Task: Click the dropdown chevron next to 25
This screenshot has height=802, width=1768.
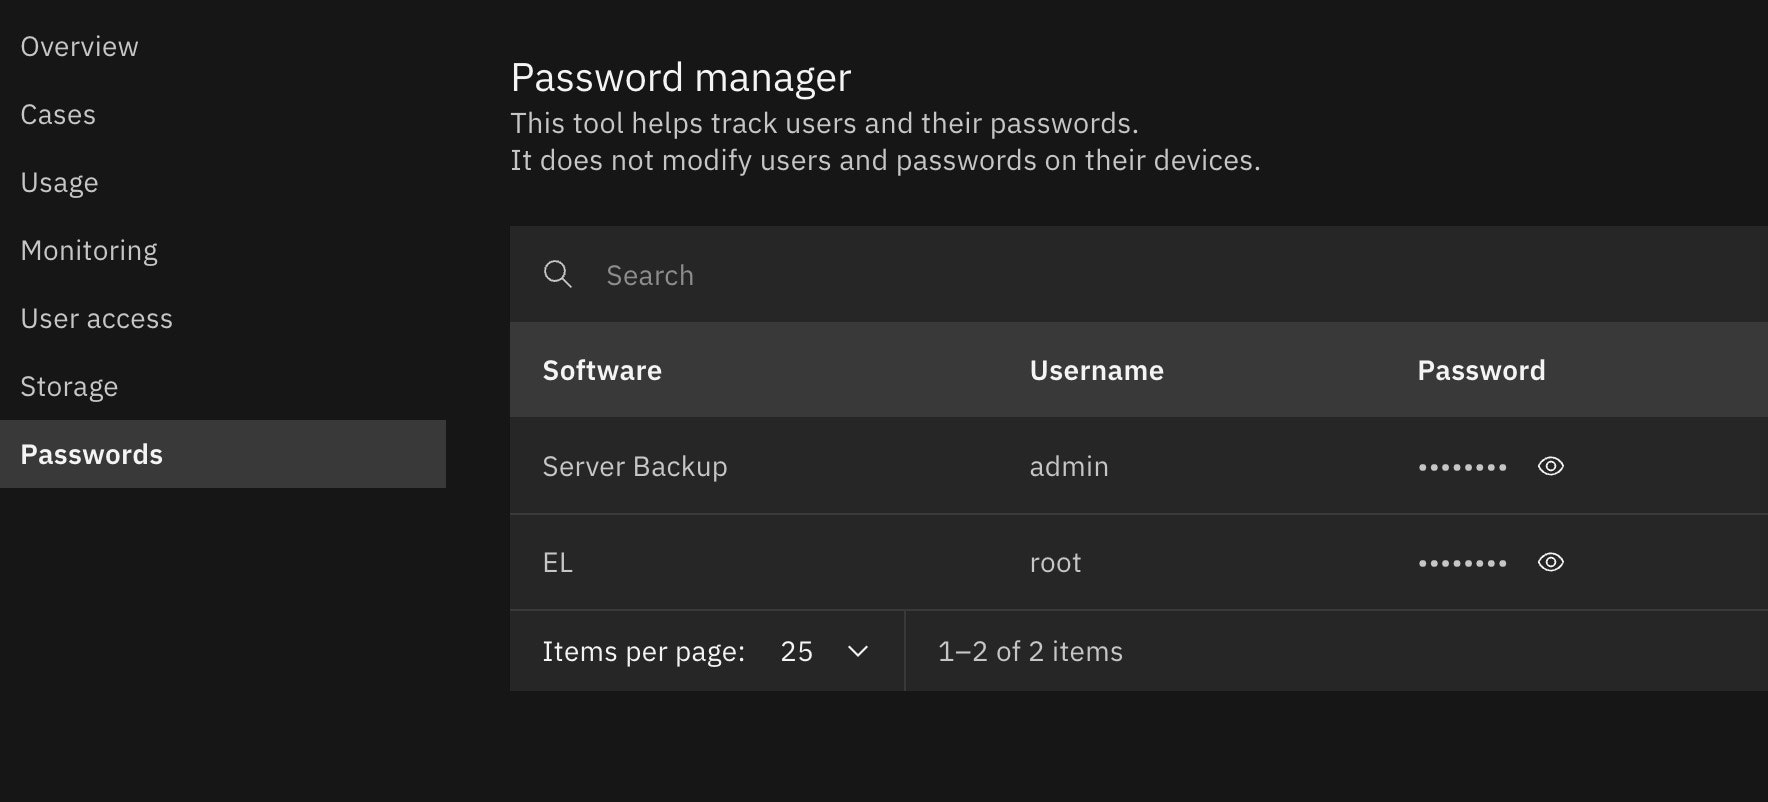Action: (857, 651)
